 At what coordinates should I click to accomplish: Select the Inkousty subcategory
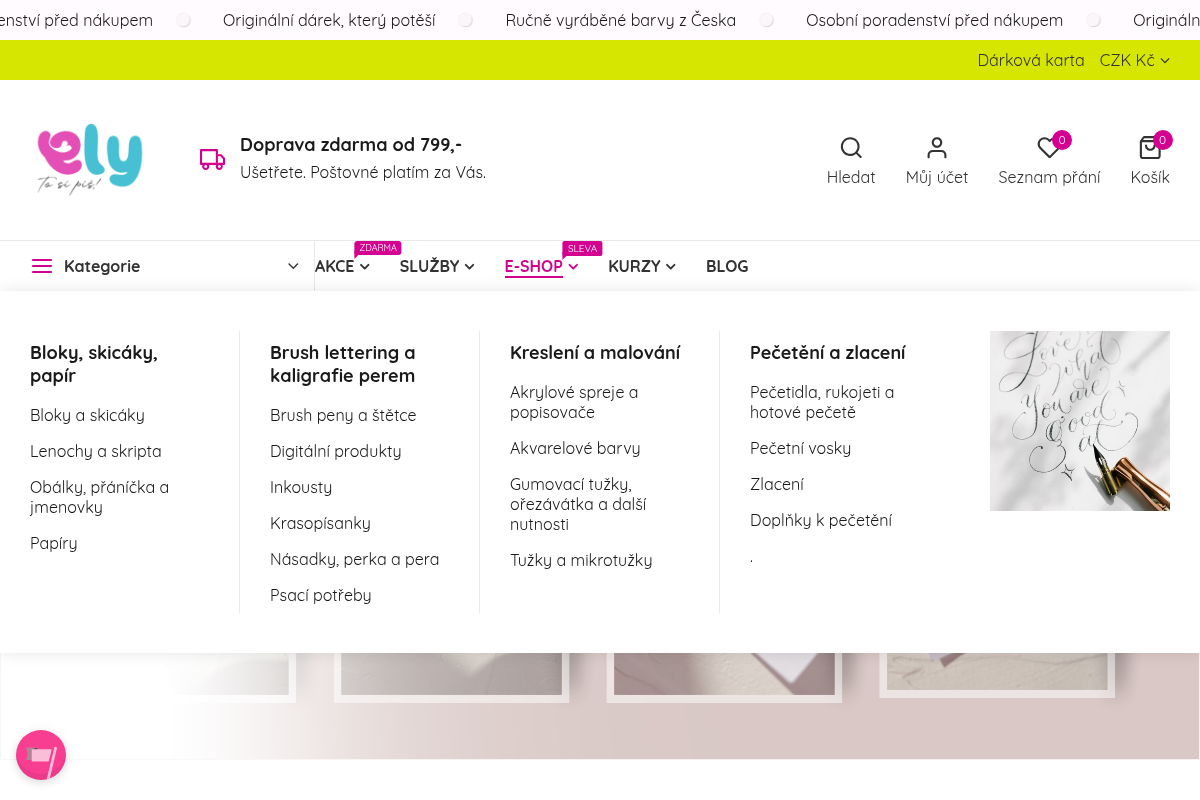tap(301, 487)
